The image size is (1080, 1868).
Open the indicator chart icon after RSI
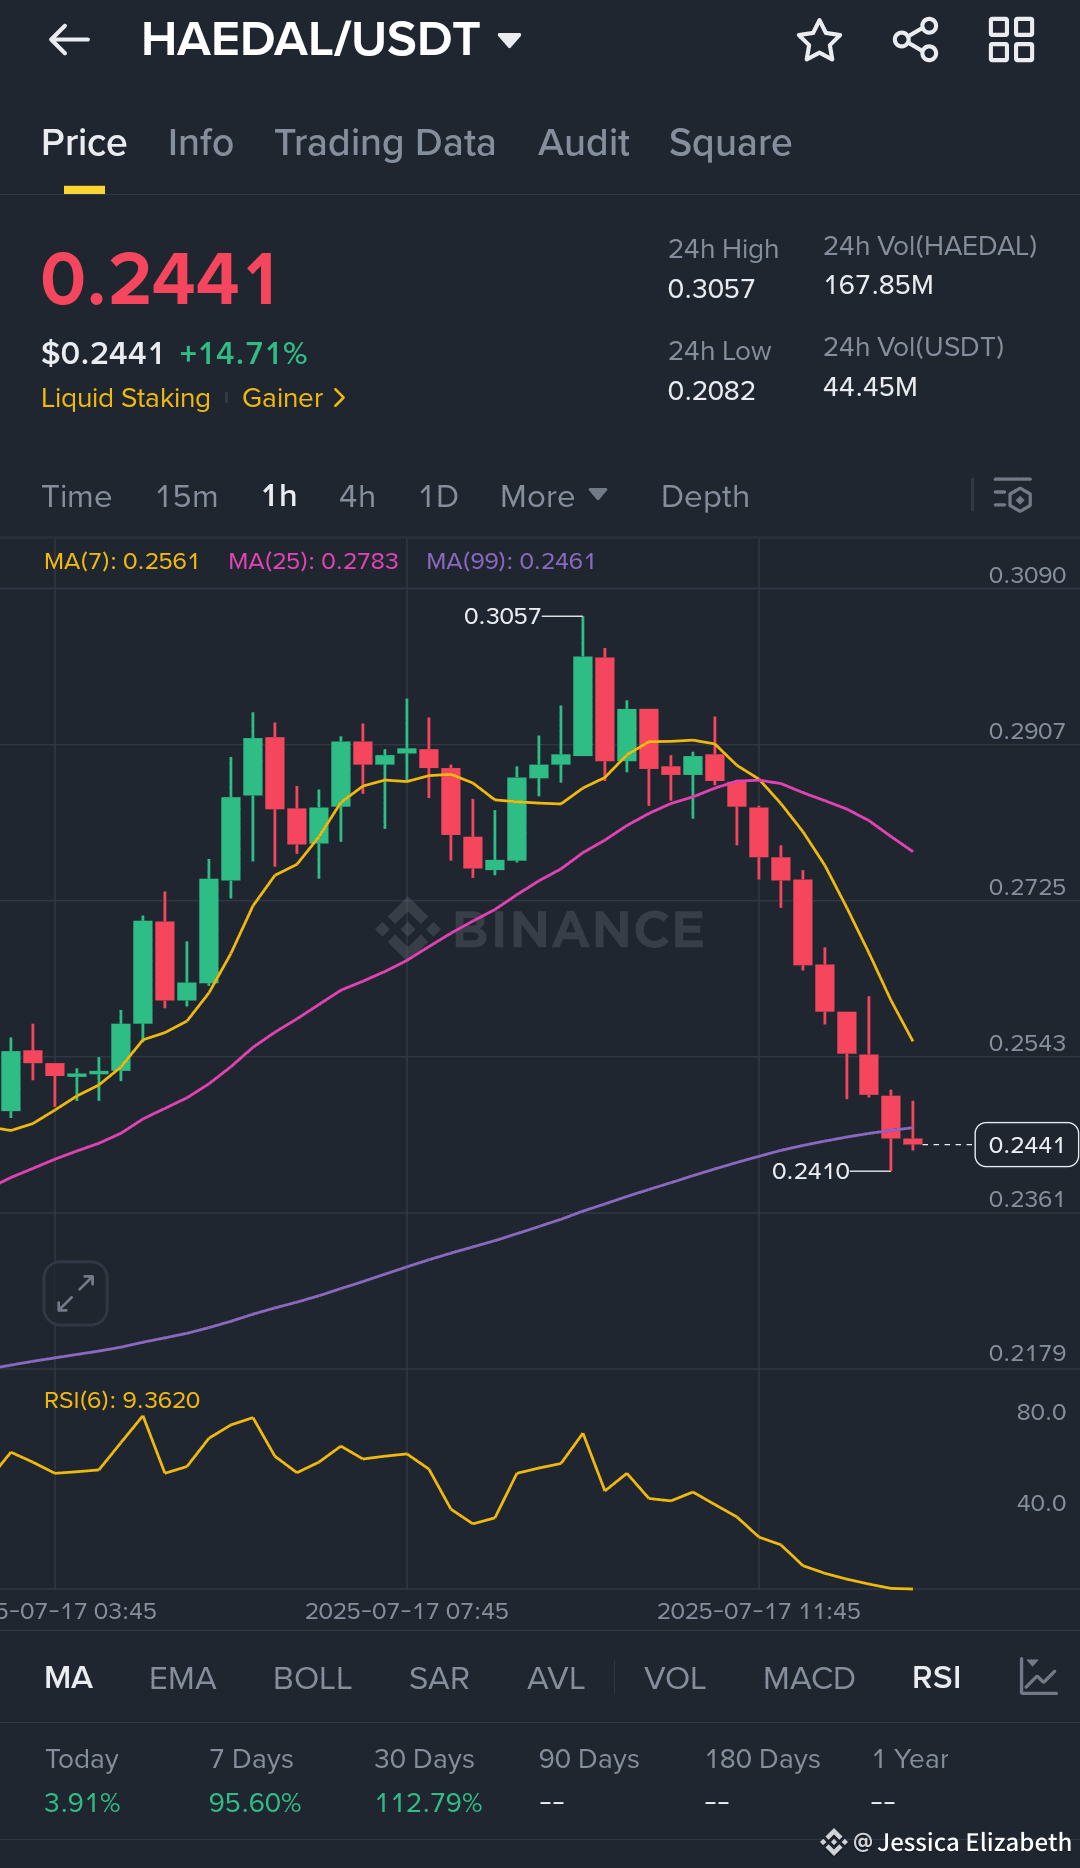pyautogui.click(x=1038, y=1677)
